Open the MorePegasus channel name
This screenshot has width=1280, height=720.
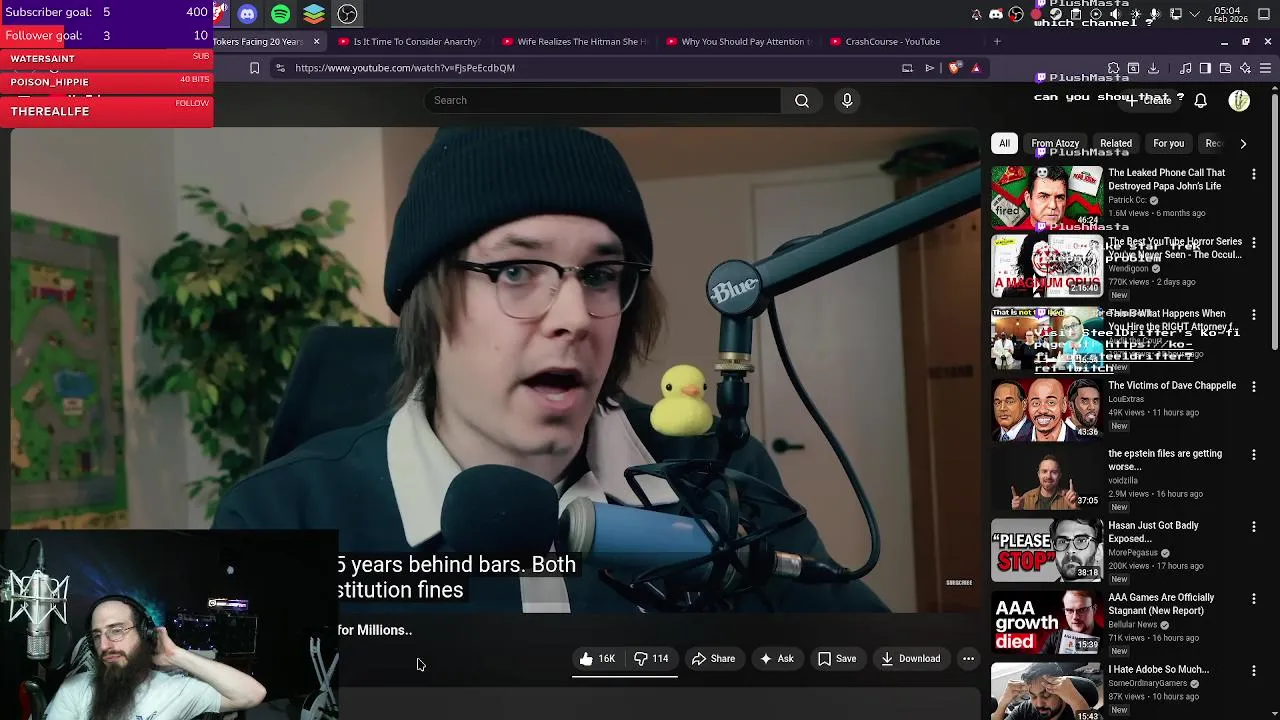click(1133, 553)
